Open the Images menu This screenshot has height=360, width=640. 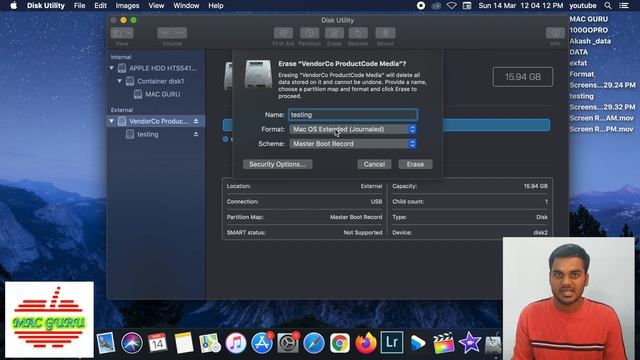(x=127, y=6)
